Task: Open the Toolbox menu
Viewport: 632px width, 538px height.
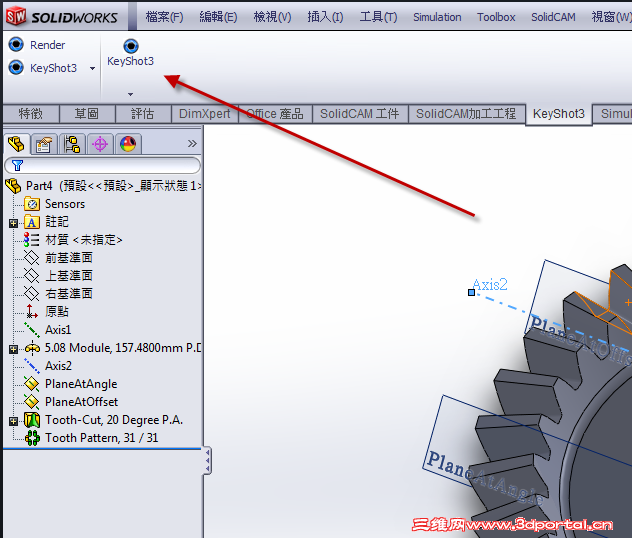Action: [x=496, y=17]
